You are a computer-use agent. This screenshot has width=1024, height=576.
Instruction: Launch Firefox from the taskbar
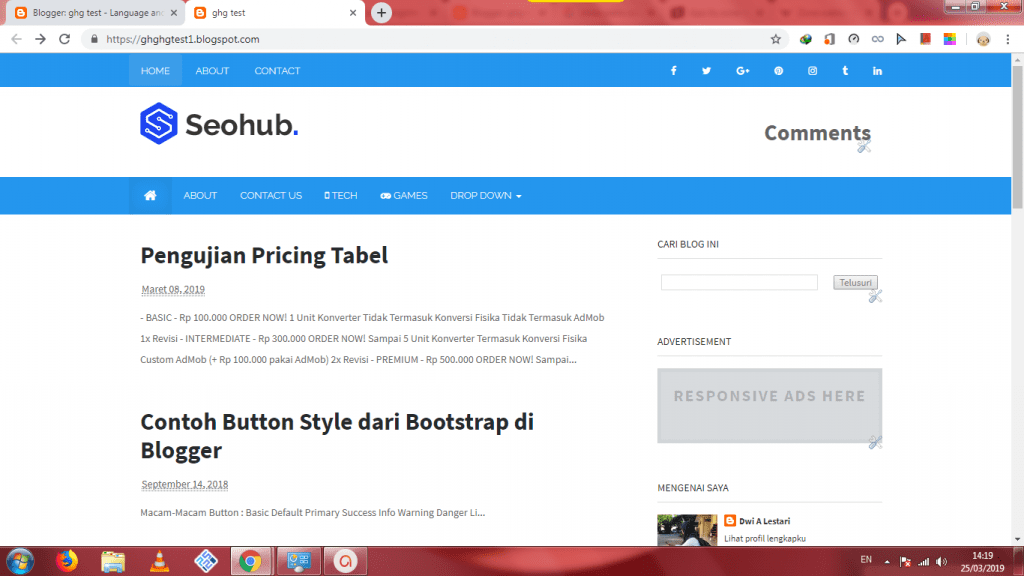pos(67,561)
